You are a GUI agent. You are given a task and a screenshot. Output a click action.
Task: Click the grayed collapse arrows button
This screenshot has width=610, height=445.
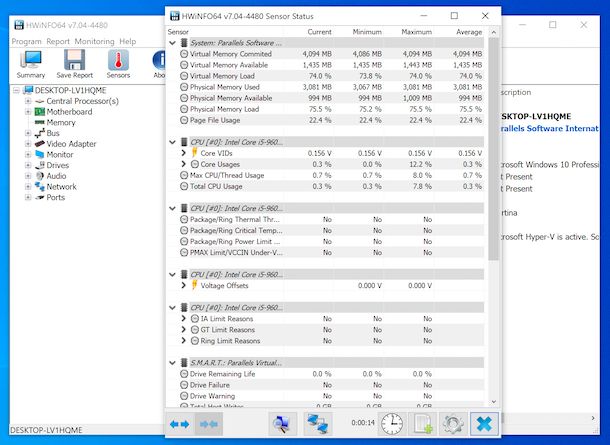(209, 424)
